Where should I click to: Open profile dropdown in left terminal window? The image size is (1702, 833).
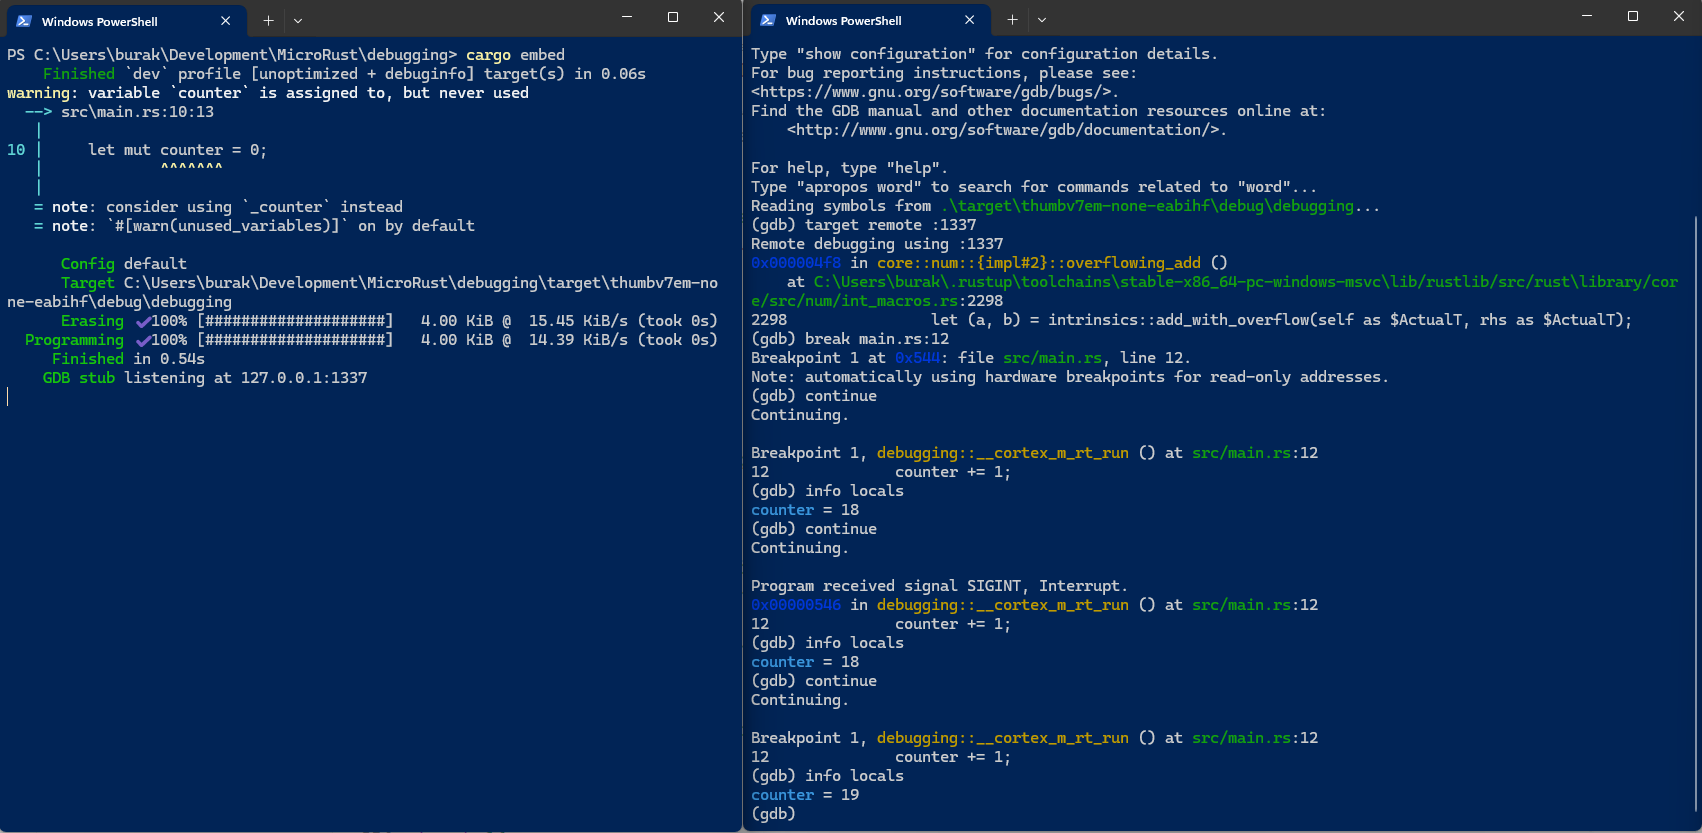coord(298,21)
